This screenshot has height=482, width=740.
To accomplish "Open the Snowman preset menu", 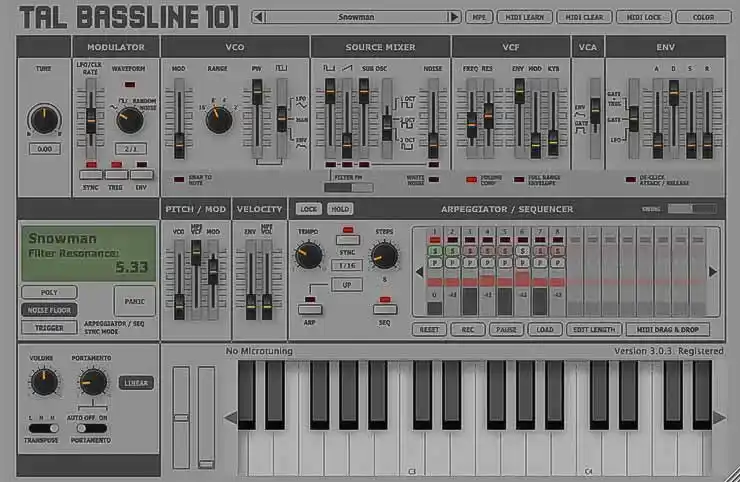I will tap(356, 17).
